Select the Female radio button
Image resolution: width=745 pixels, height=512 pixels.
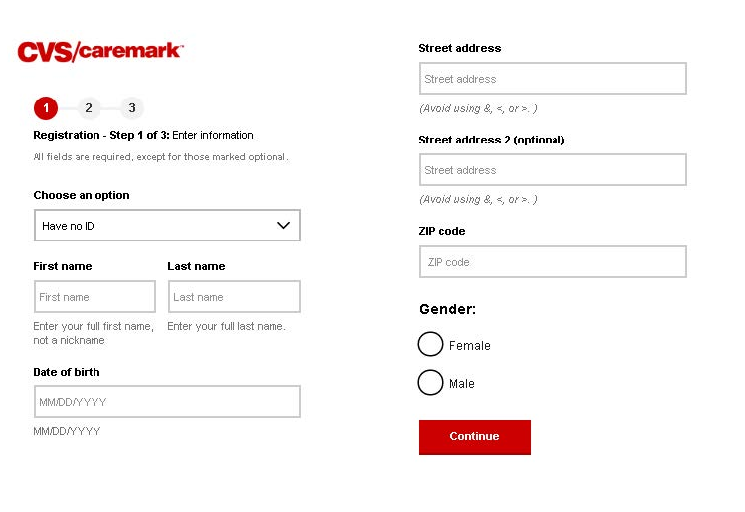[x=430, y=345]
